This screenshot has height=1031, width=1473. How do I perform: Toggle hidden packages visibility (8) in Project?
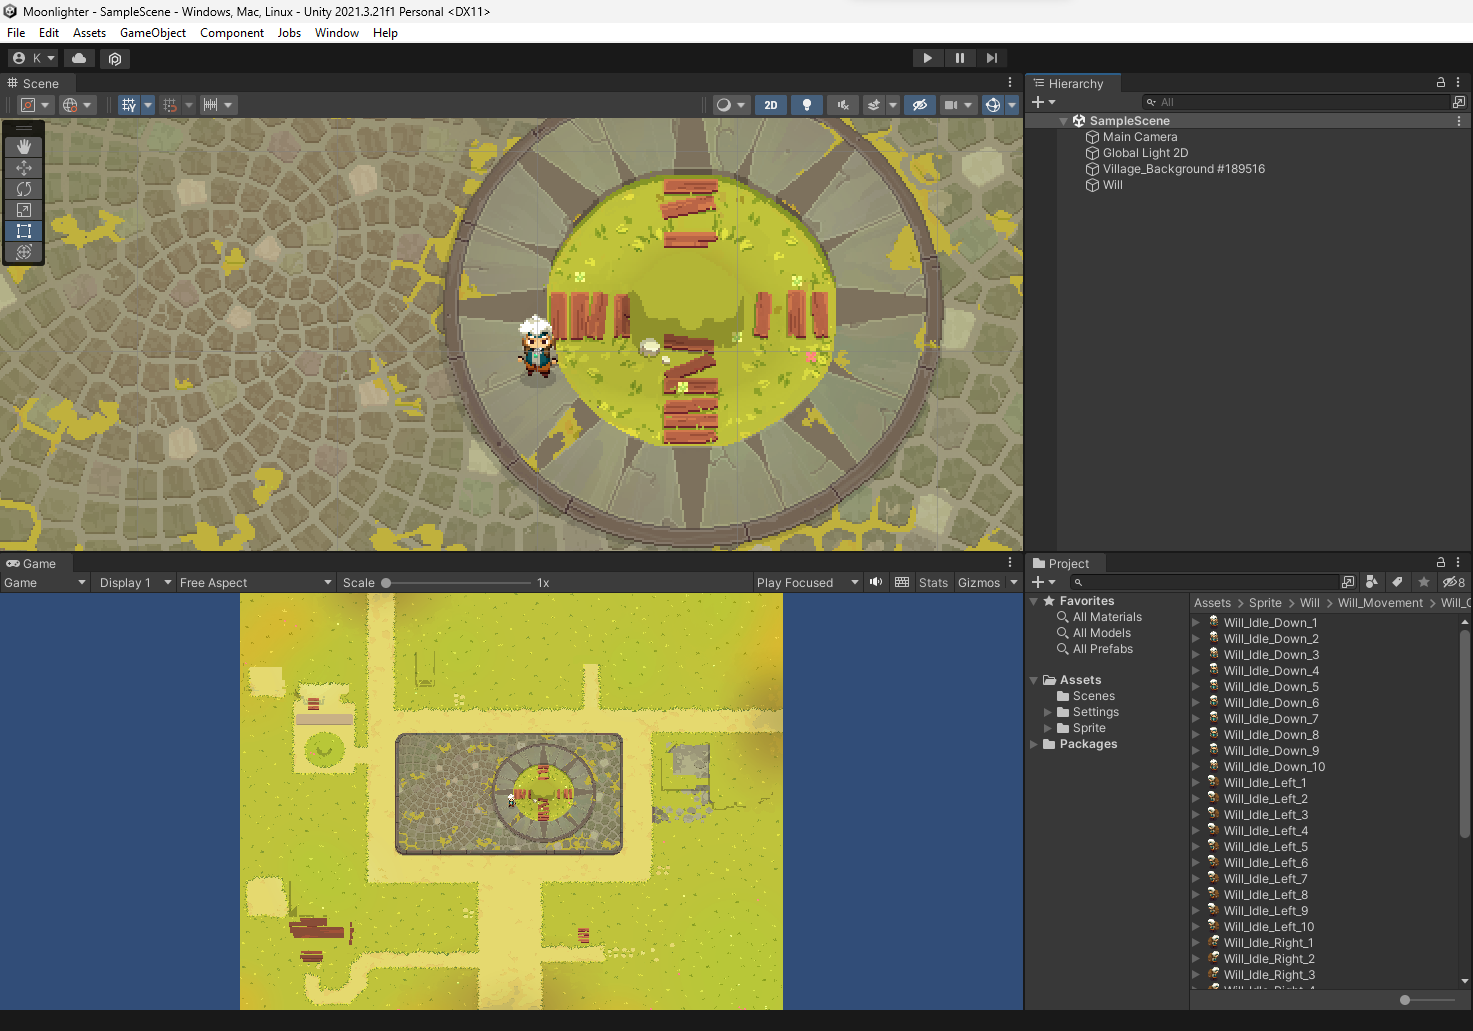[1453, 582]
